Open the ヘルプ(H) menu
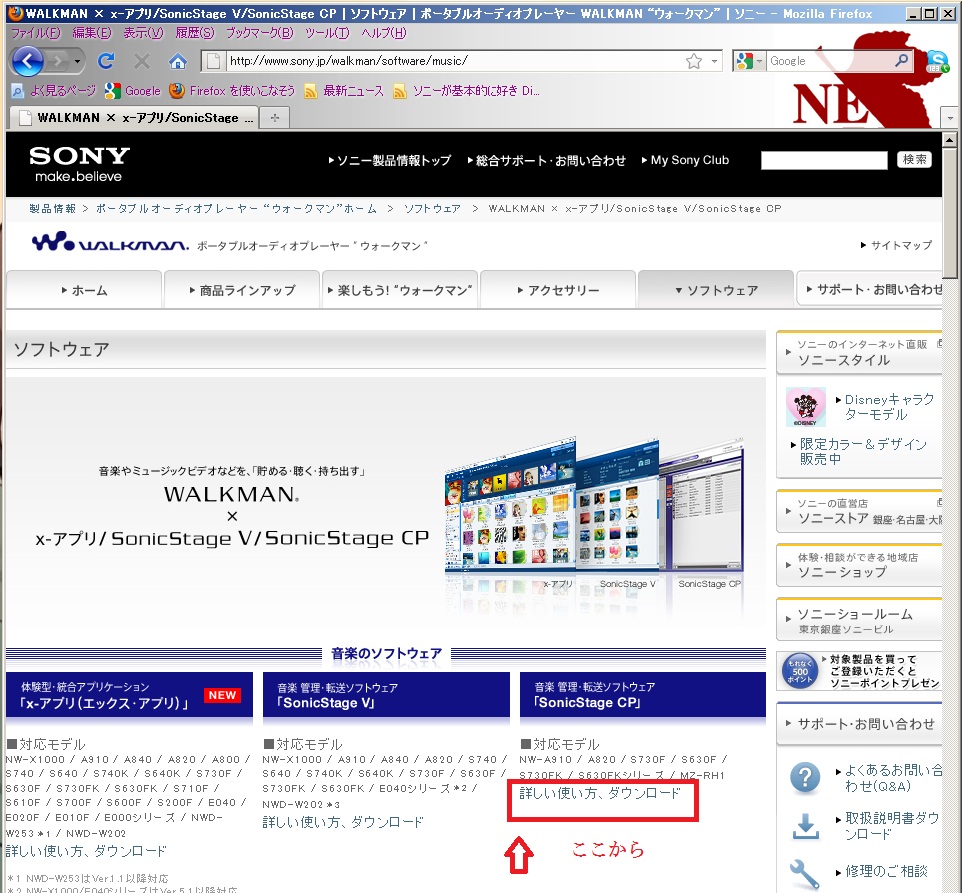The height and width of the screenshot is (893, 962). tap(384, 33)
